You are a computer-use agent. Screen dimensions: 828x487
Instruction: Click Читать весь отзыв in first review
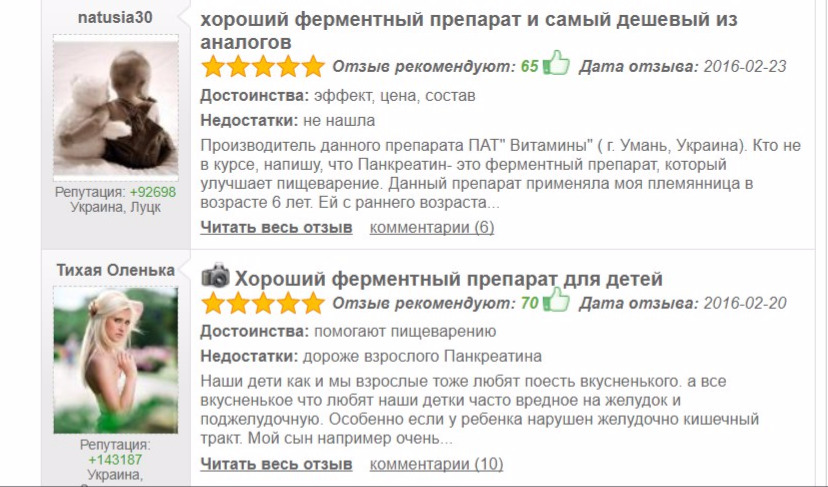point(276,228)
